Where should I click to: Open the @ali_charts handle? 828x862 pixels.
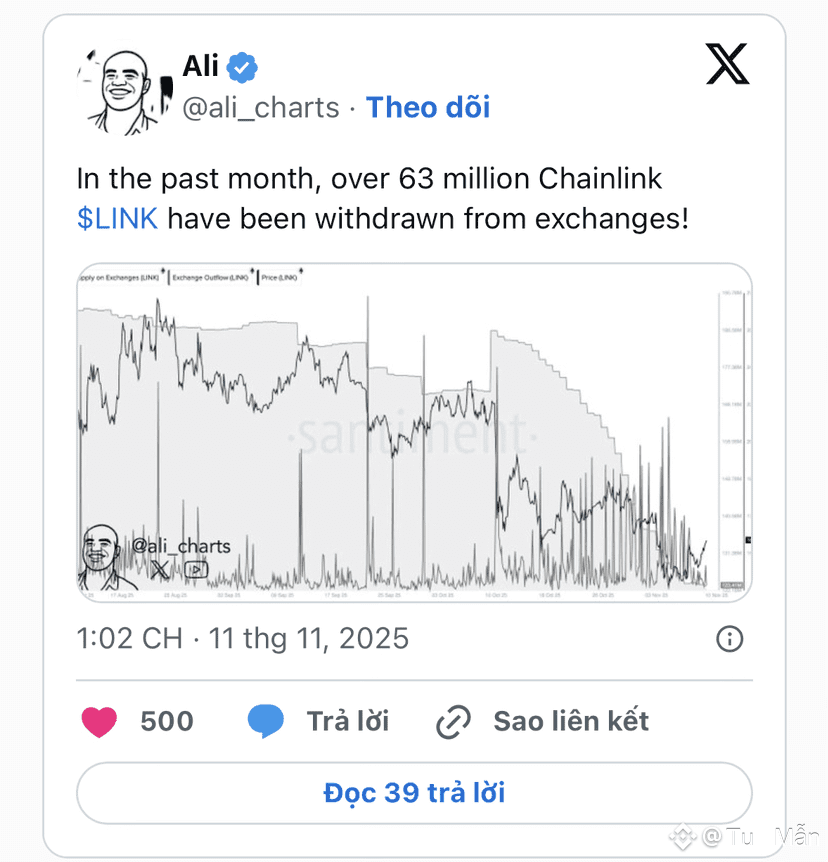(x=261, y=107)
